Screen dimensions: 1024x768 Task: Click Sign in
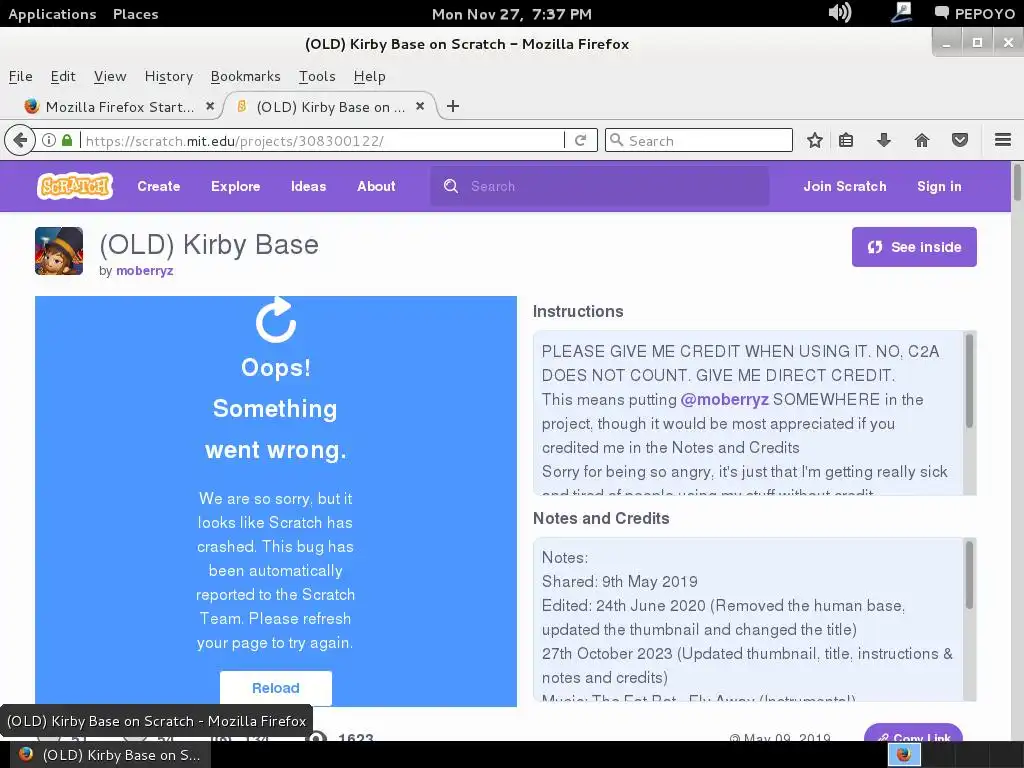(x=939, y=186)
